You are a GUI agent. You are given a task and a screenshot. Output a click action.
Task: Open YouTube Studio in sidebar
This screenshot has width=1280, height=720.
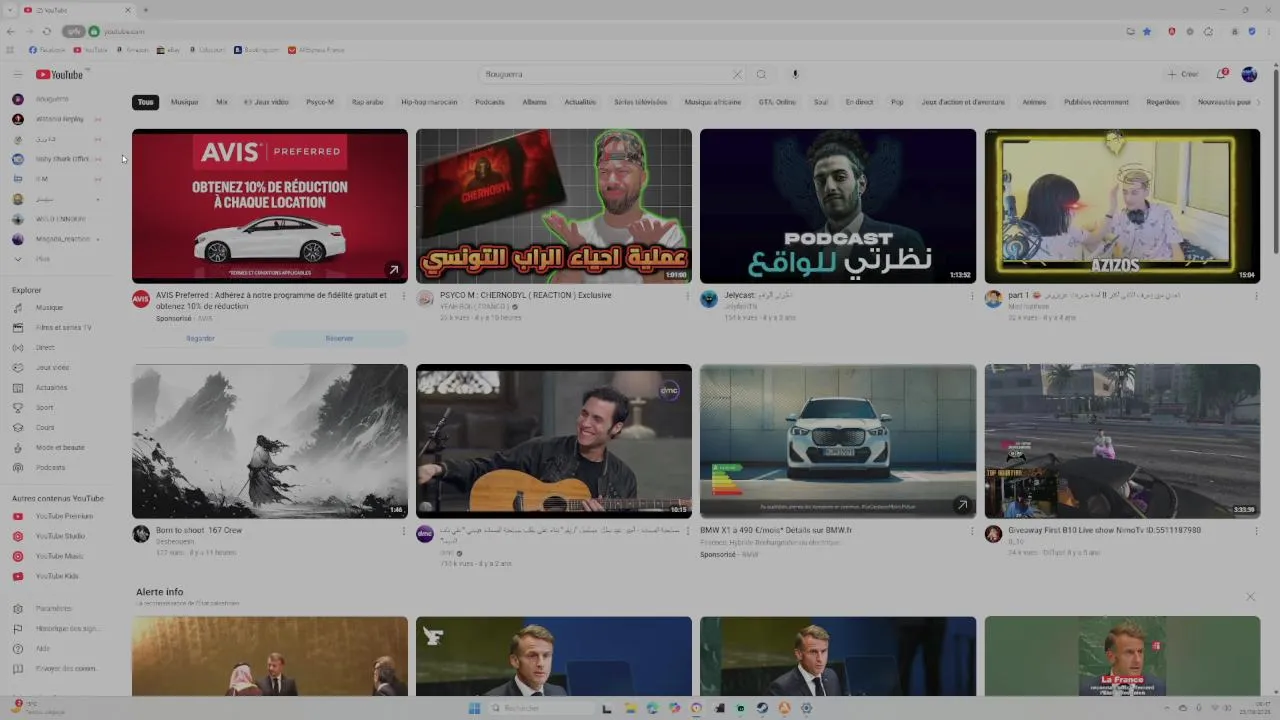point(60,537)
